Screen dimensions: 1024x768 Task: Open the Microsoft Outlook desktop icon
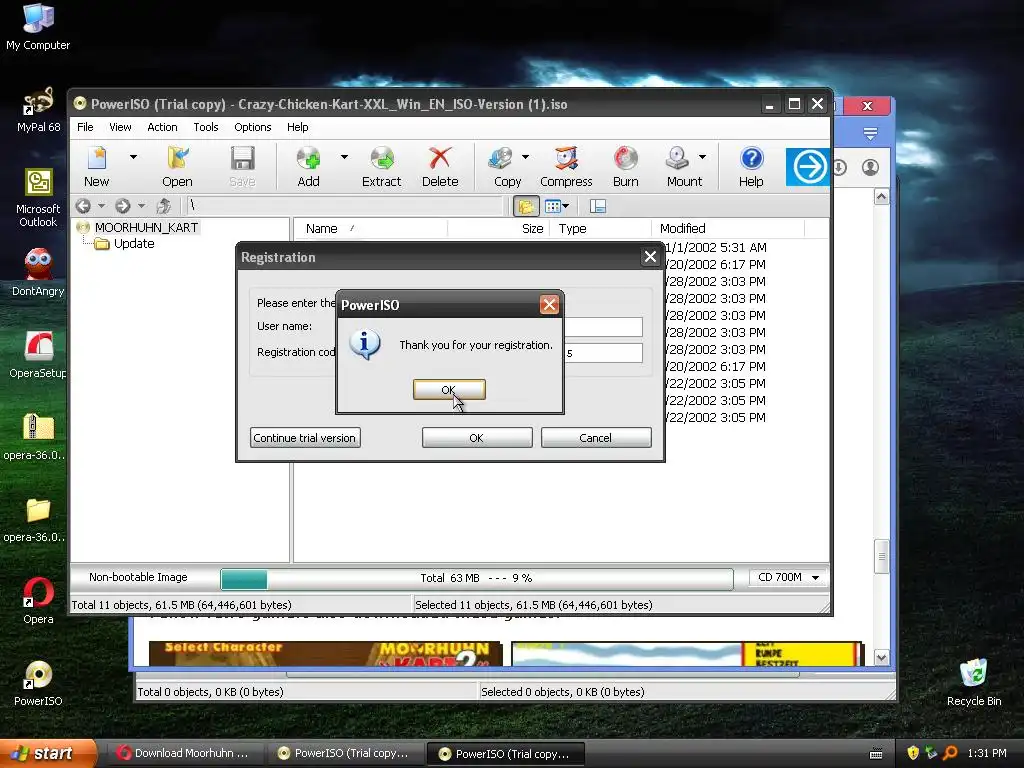[x=38, y=197]
